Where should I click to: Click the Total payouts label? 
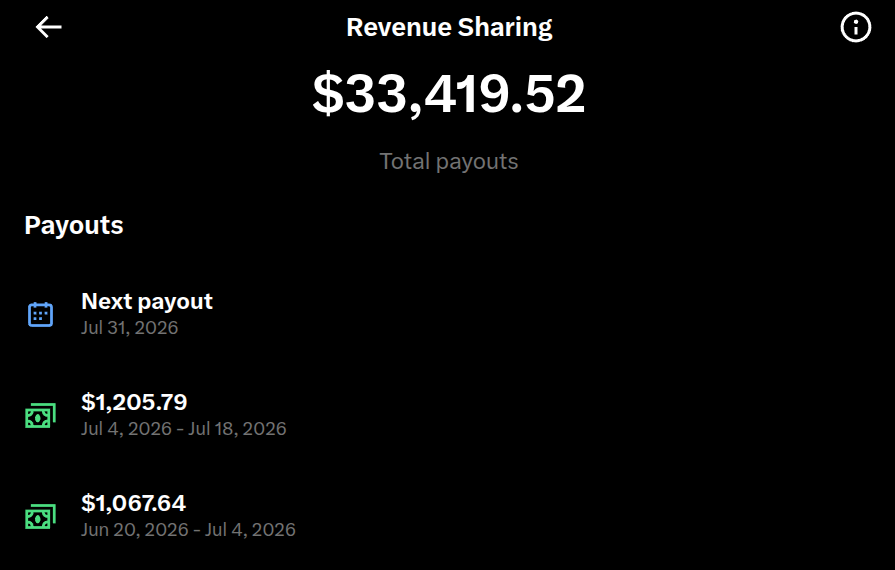(449, 161)
